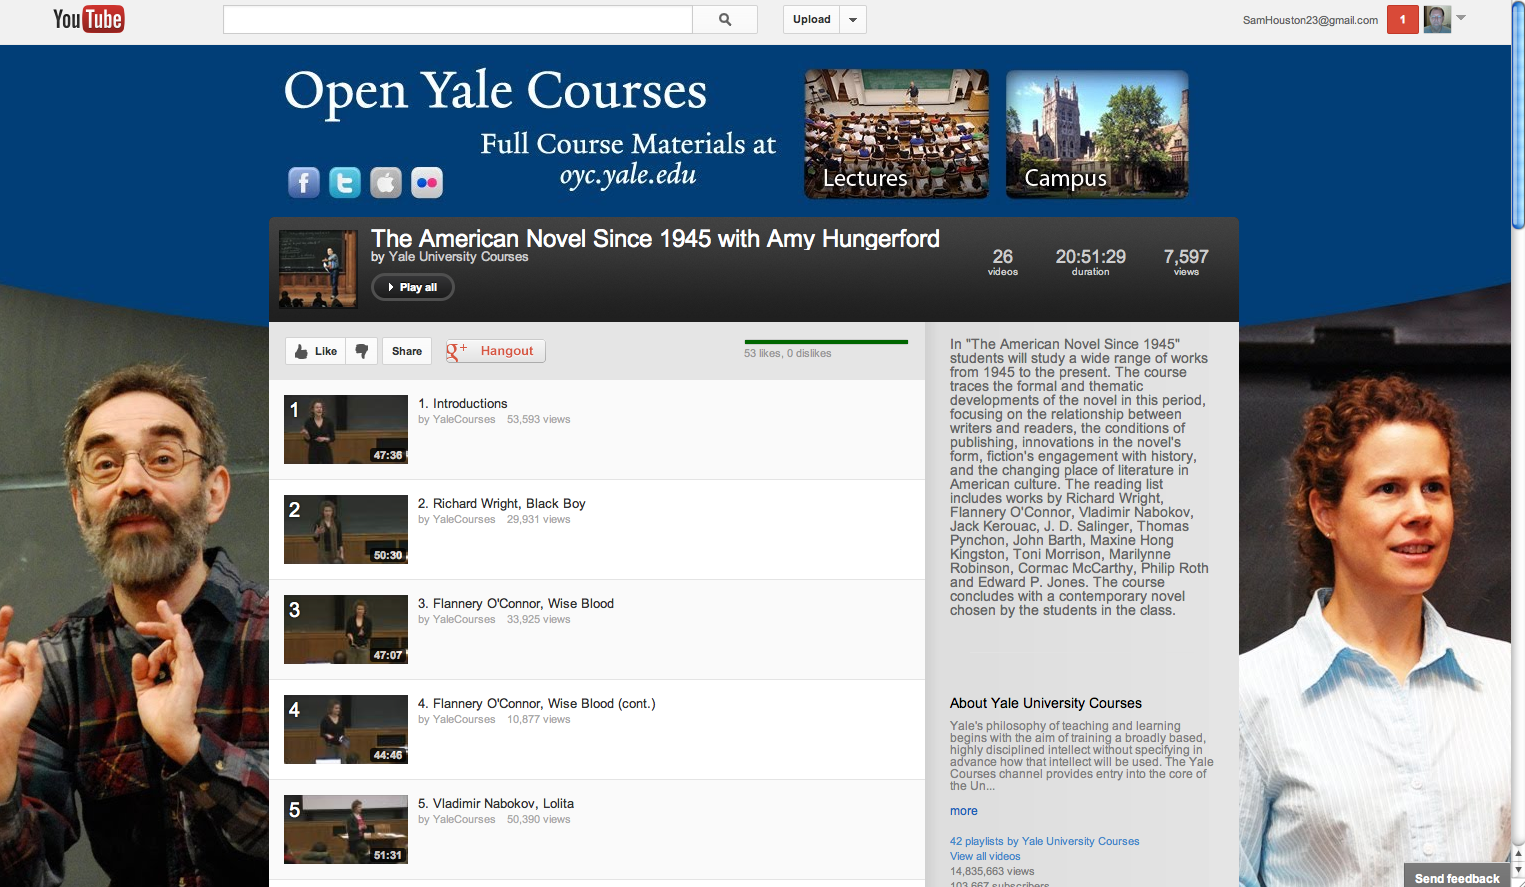The height and width of the screenshot is (887, 1525).
Task: Click the YouTube logo
Action: (x=88, y=18)
